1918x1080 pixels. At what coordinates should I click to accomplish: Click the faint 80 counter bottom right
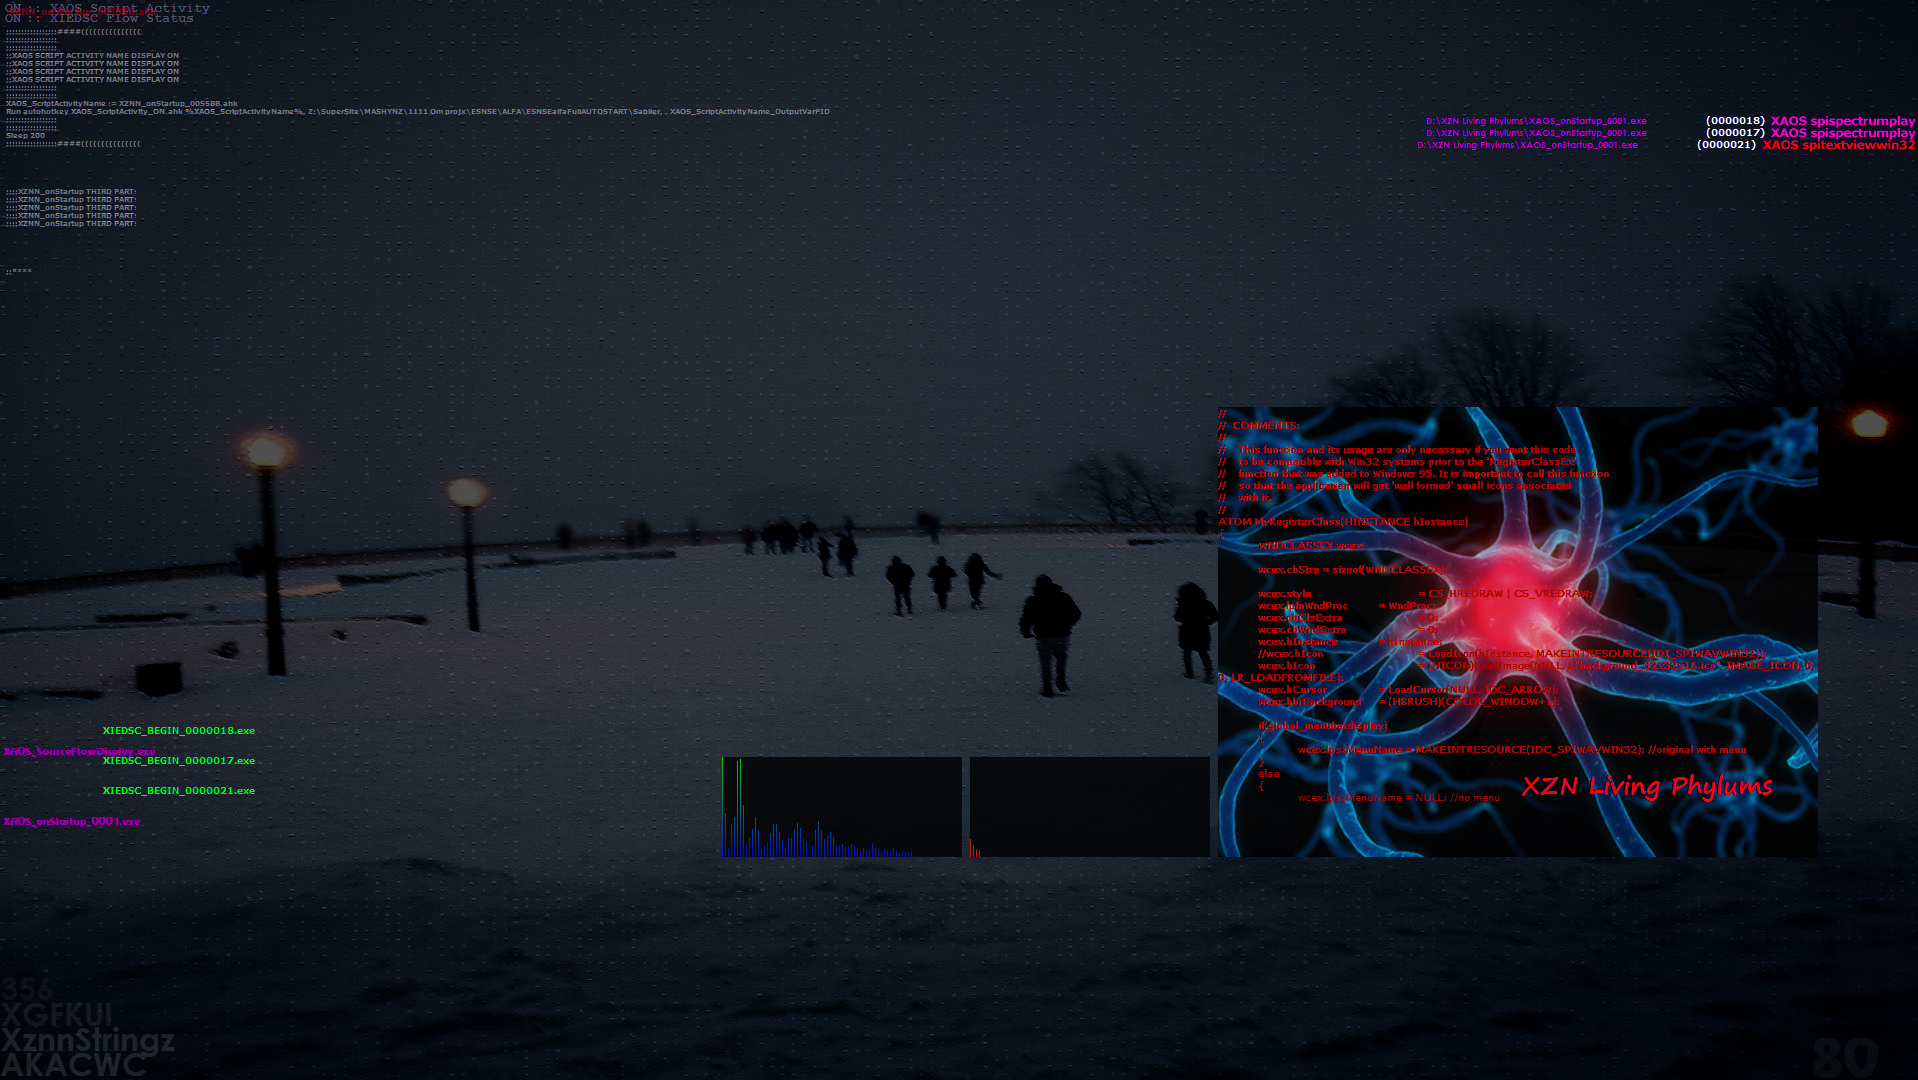pos(1844,1057)
